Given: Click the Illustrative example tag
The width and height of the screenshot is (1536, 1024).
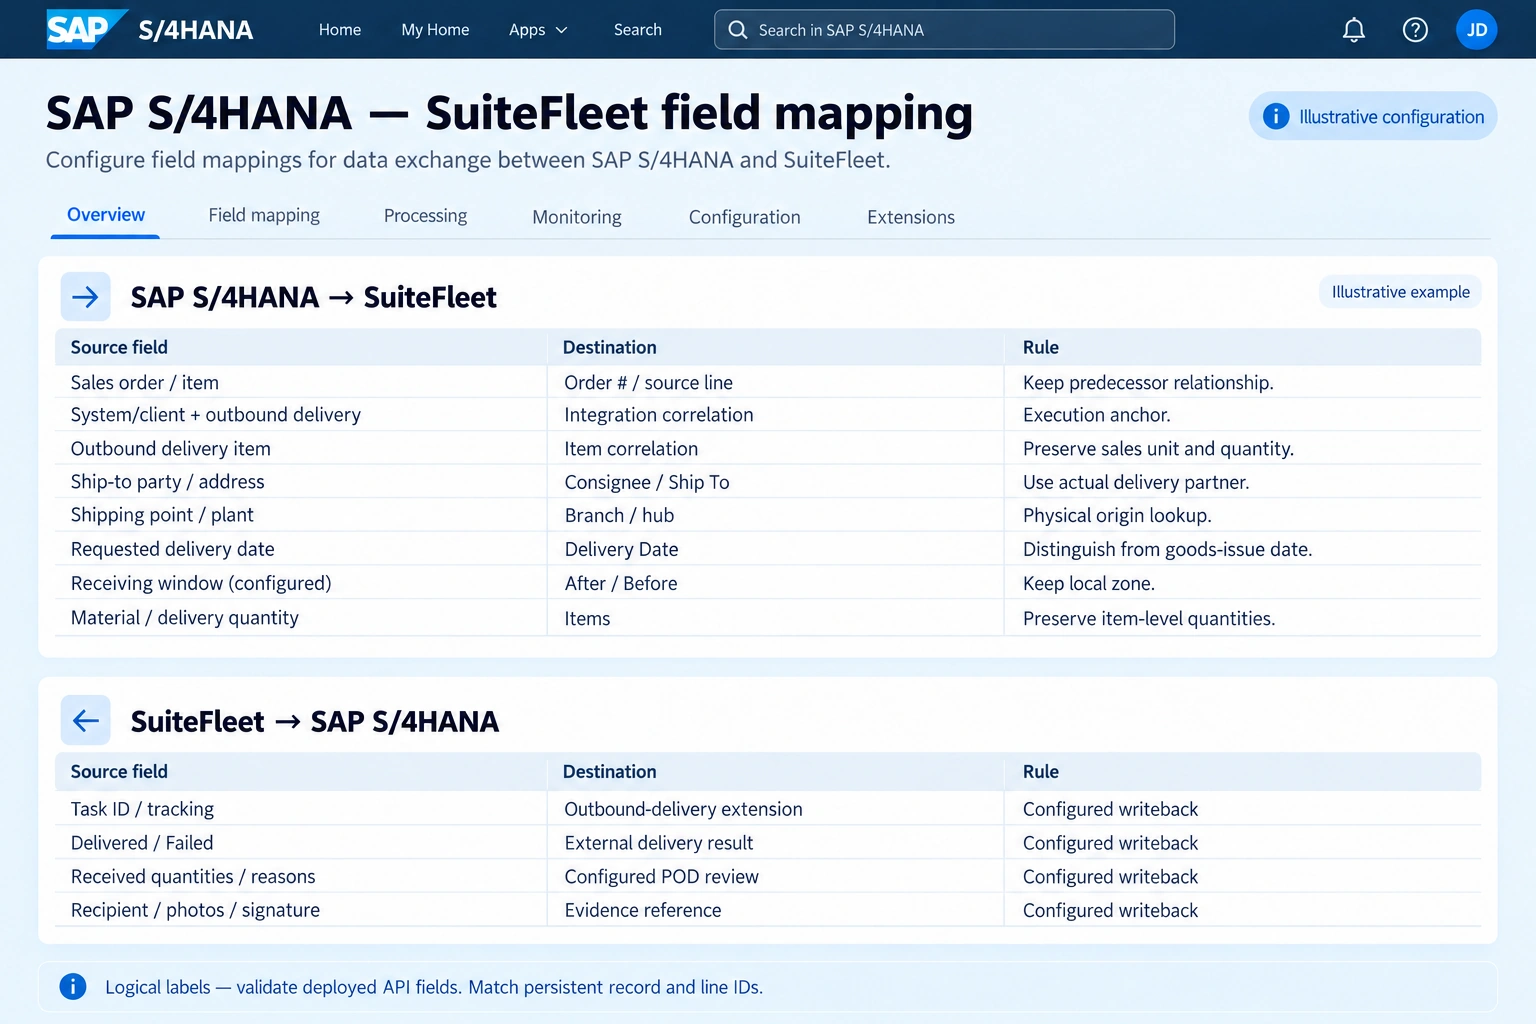Looking at the screenshot, I should pos(1400,292).
